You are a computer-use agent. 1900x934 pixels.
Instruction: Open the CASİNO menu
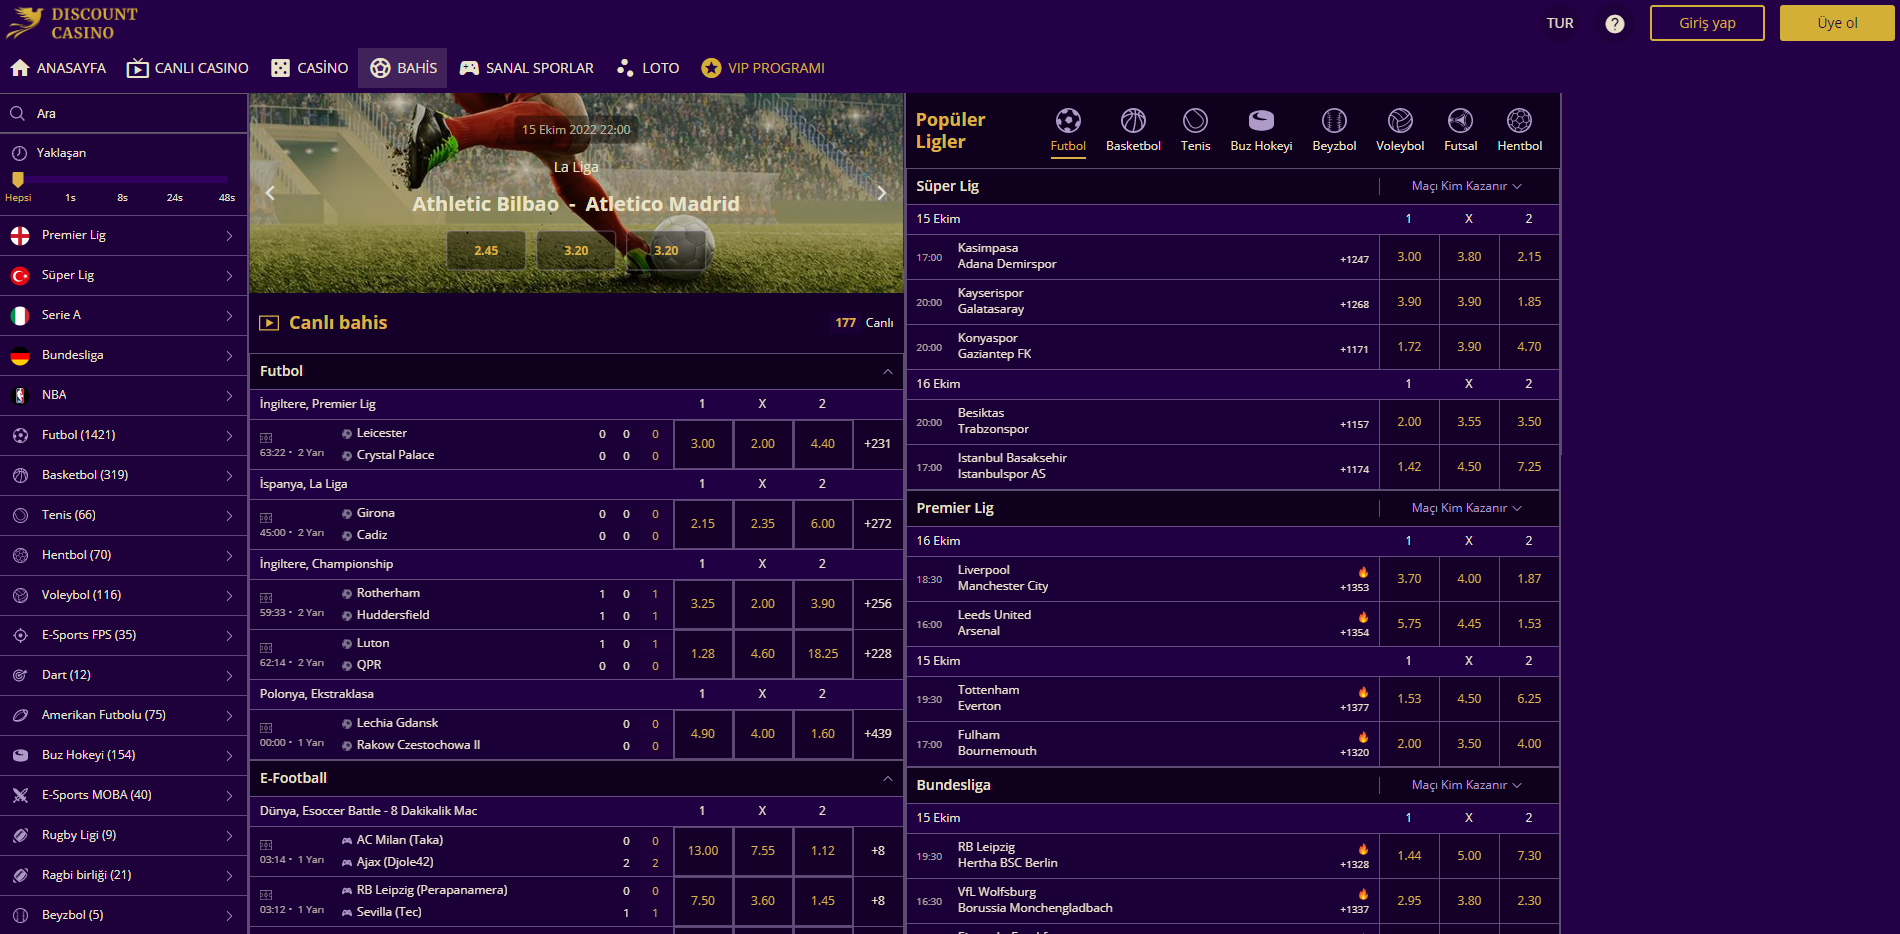coord(310,68)
